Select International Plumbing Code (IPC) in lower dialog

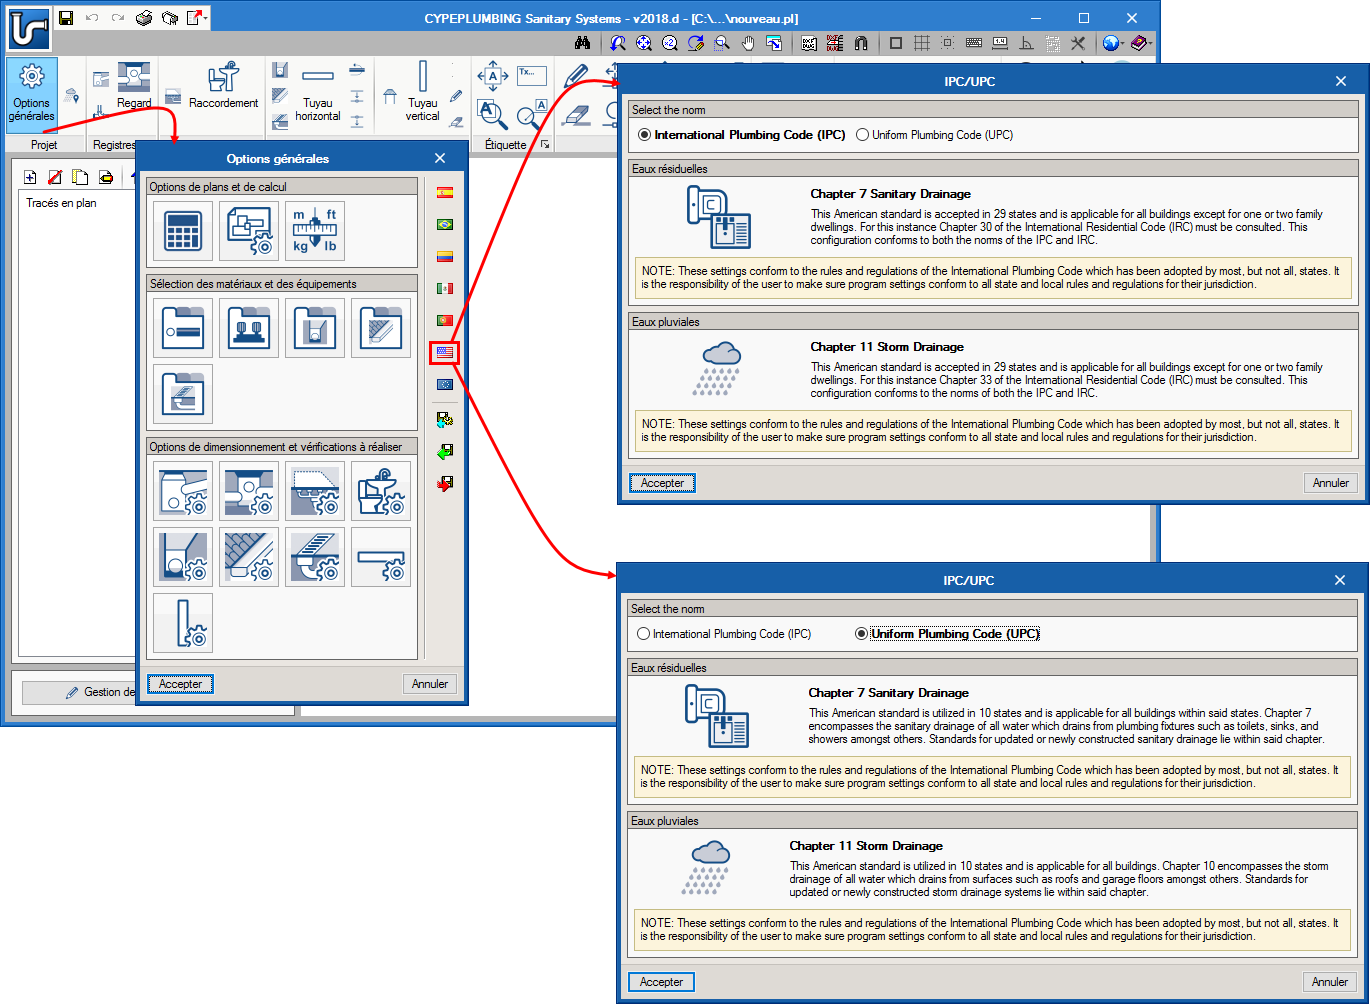644,634
